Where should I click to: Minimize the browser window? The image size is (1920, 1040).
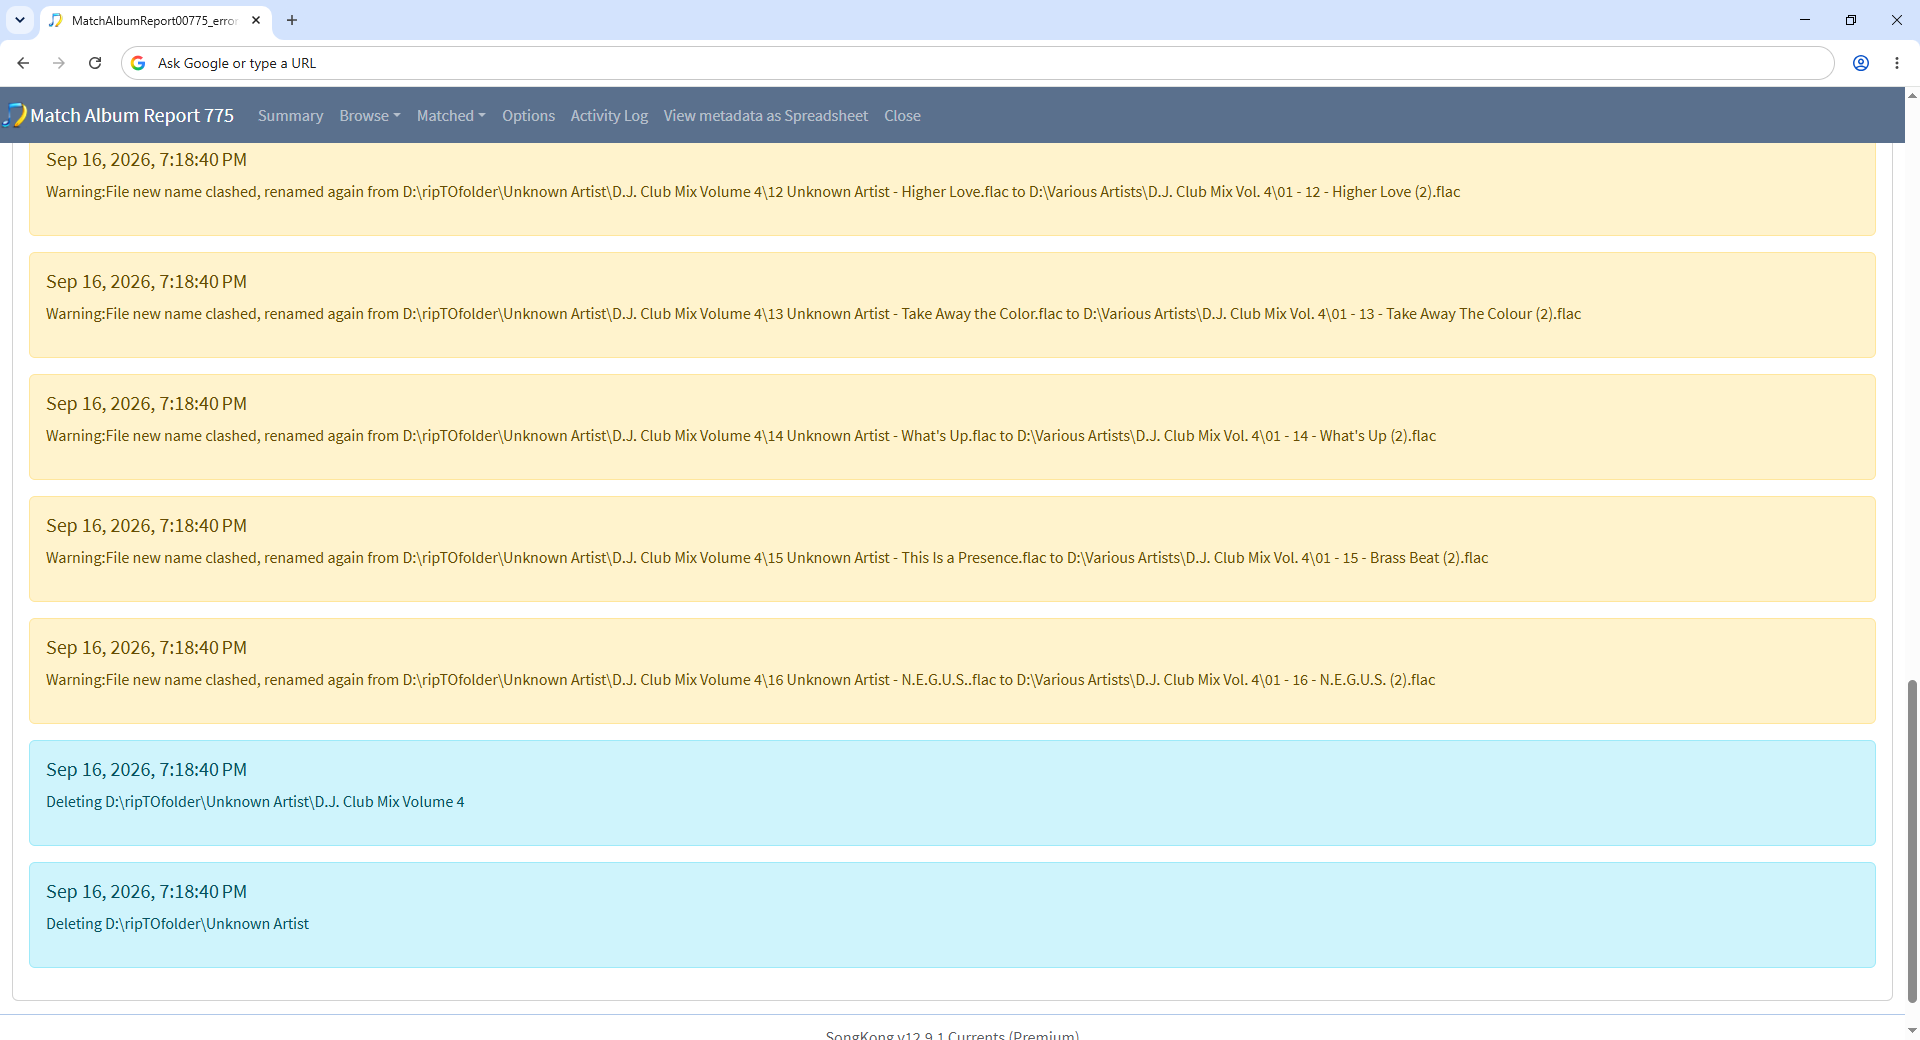tap(1805, 20)
